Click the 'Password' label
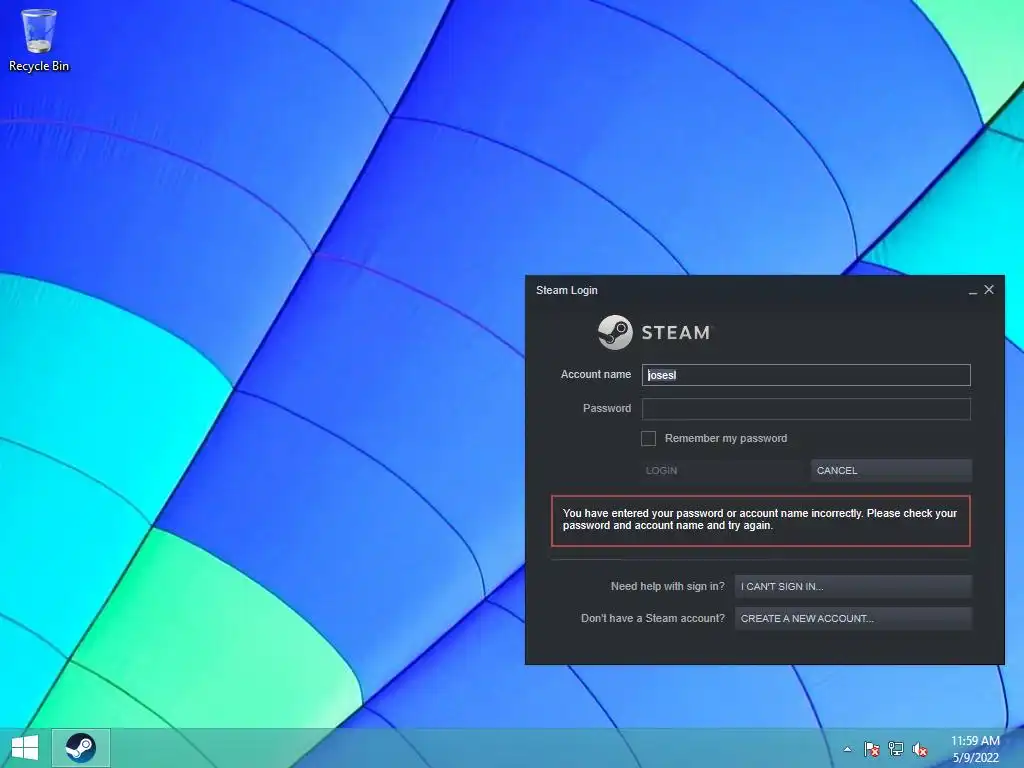 [x=607, y=408]
